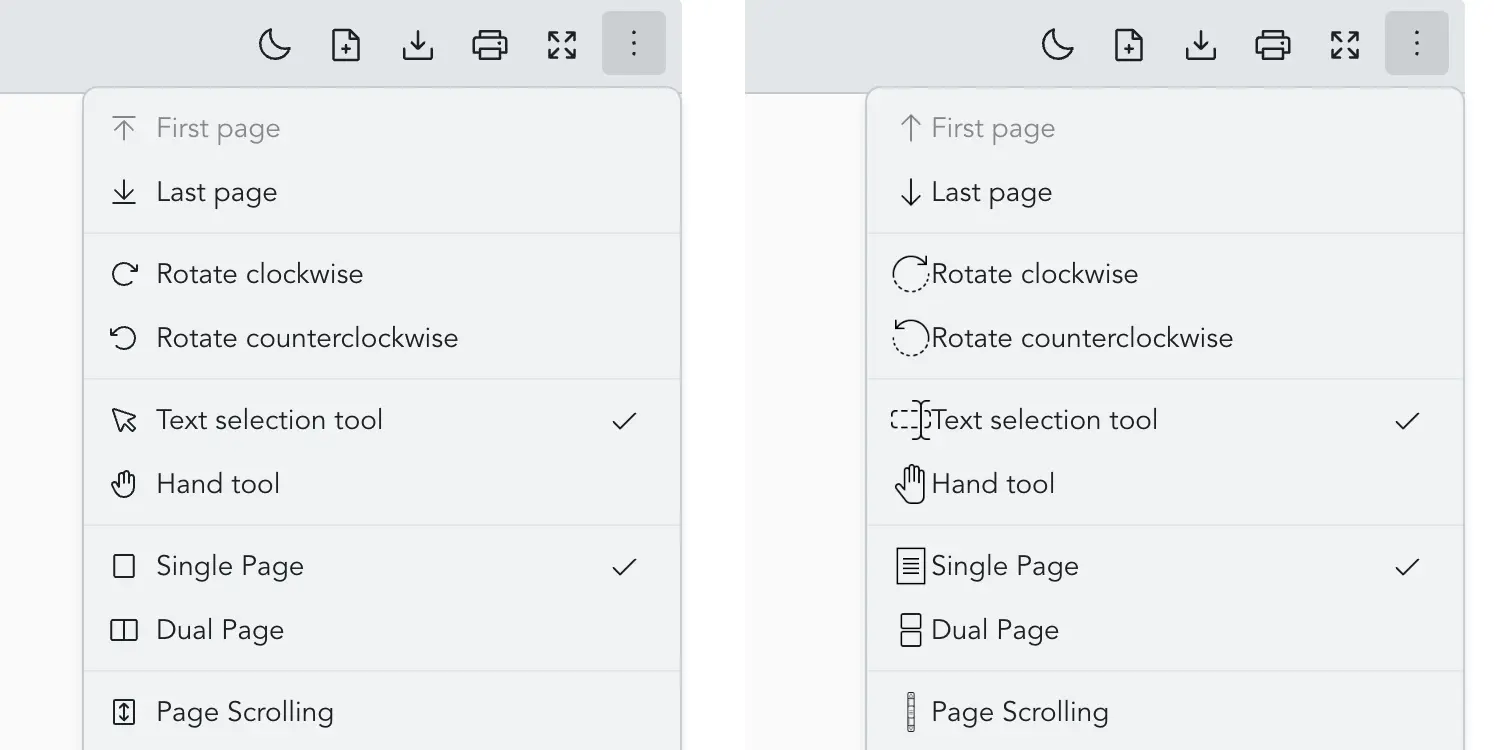Jump to the Last page
This screenshot has height=750, width=1494.
pos(216,191)
